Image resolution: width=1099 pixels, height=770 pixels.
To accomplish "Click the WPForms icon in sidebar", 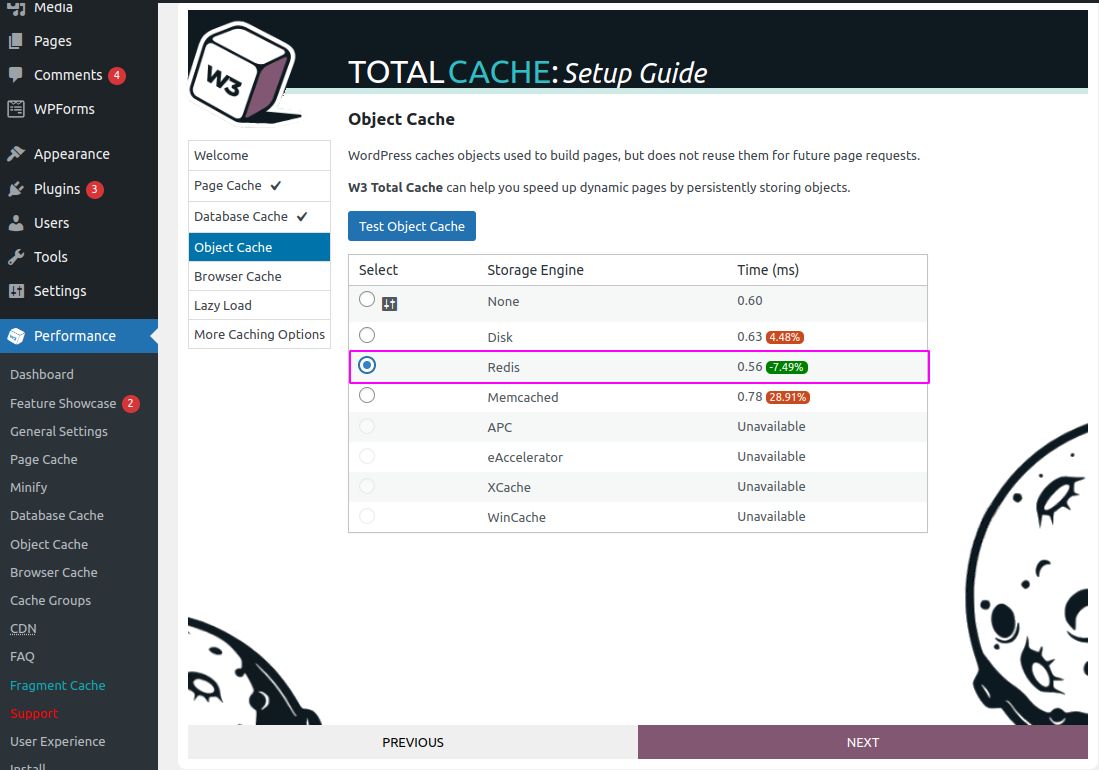I will 16,109.
